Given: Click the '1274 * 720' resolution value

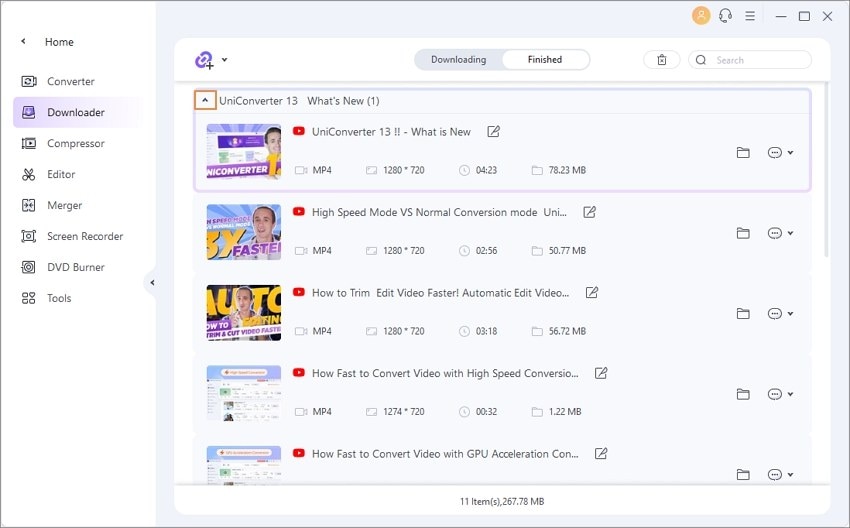Looking at the screenshot, I should click(x=403, y=411).
